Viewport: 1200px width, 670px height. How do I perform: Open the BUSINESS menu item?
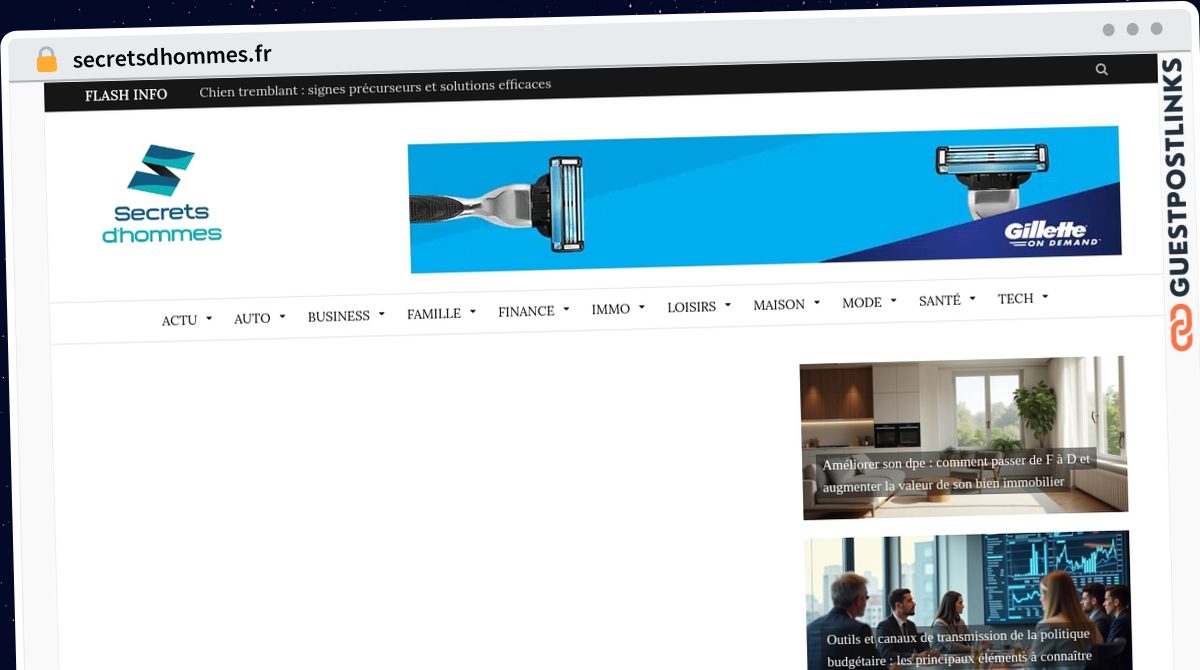click(338, 316)
